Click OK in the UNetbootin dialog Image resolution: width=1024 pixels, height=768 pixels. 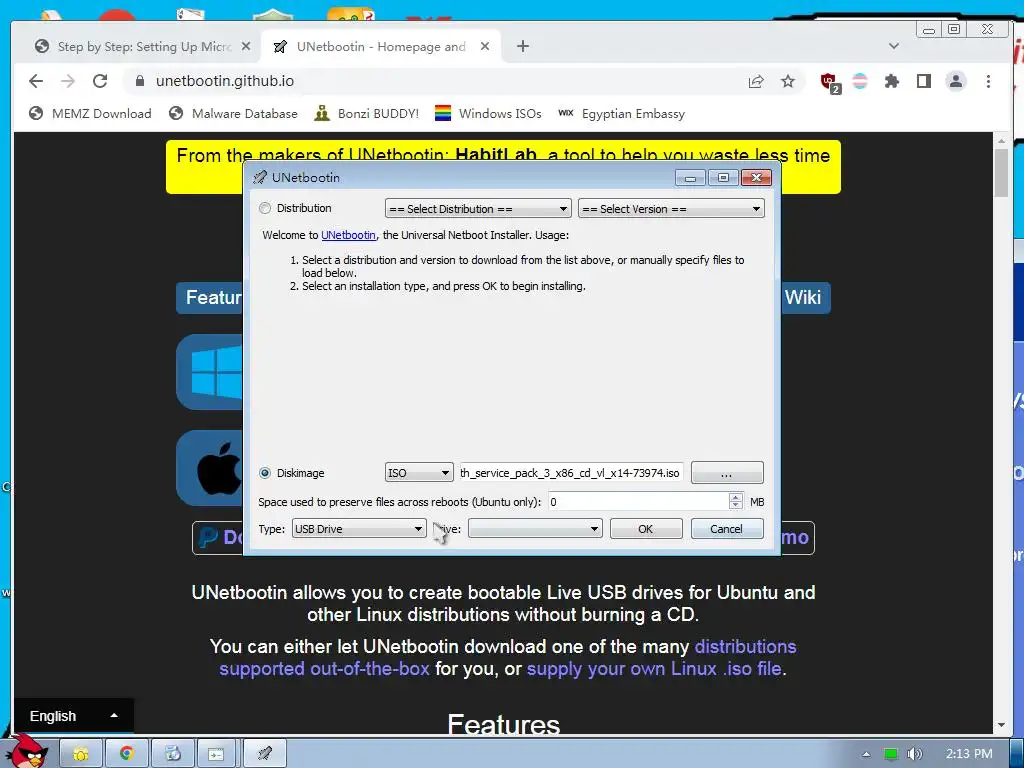[646, 529]
